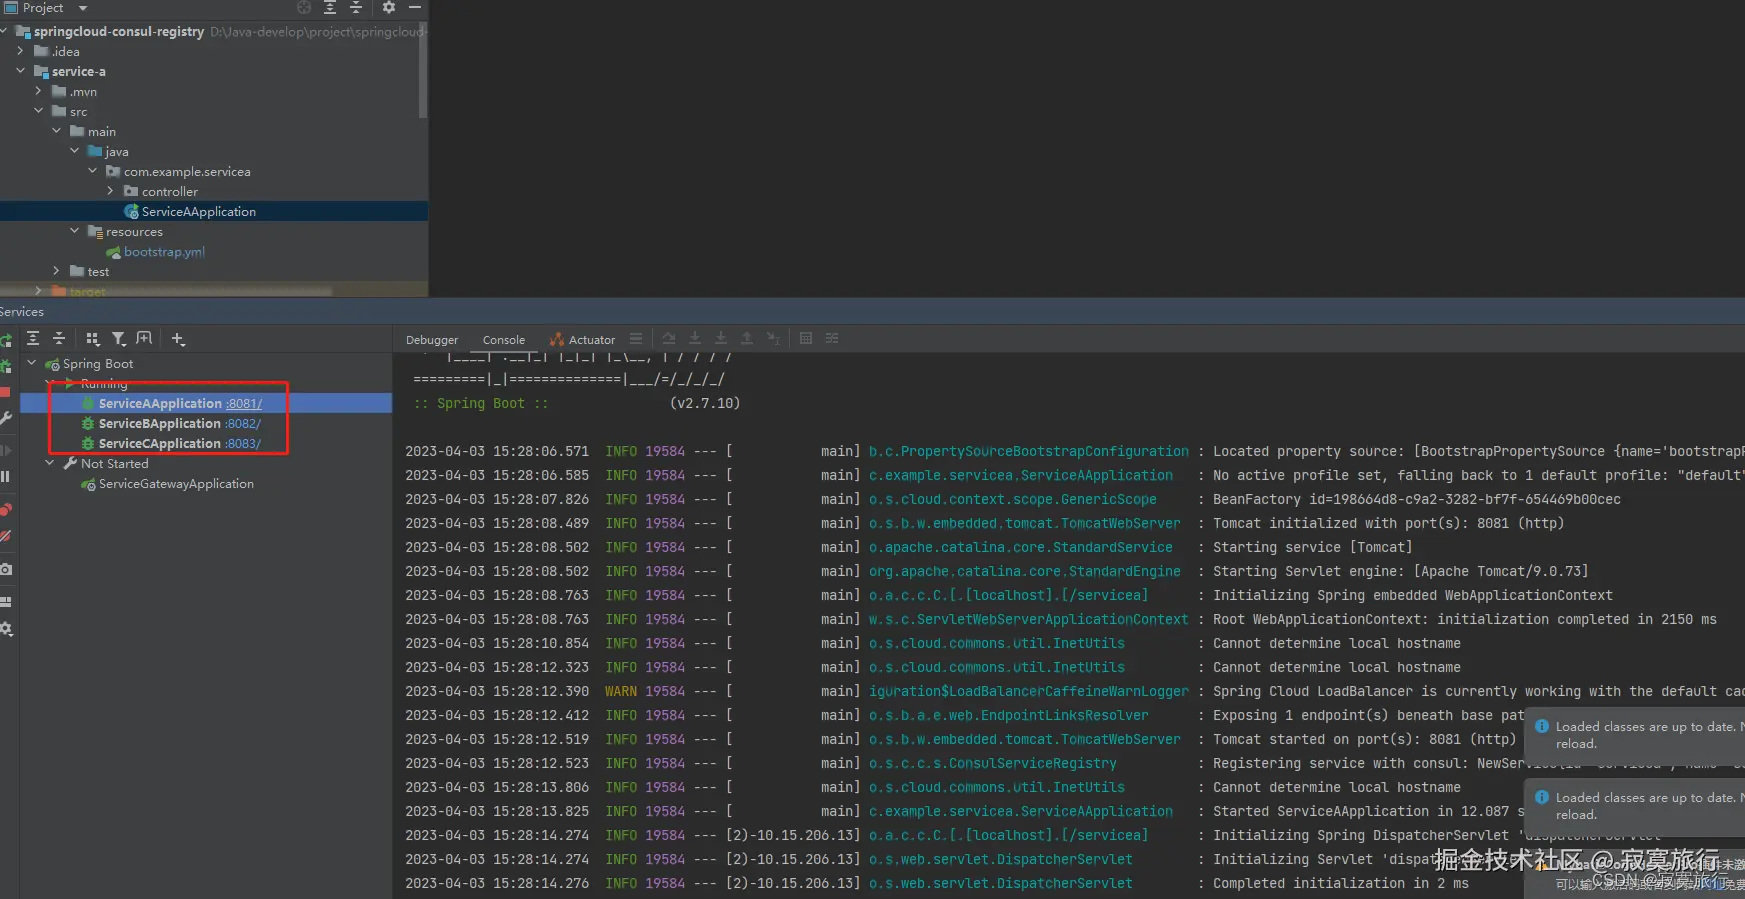This screenshot has width=1745, height=899.
Task: Collapse the main folder
Action: click(57, 131)
